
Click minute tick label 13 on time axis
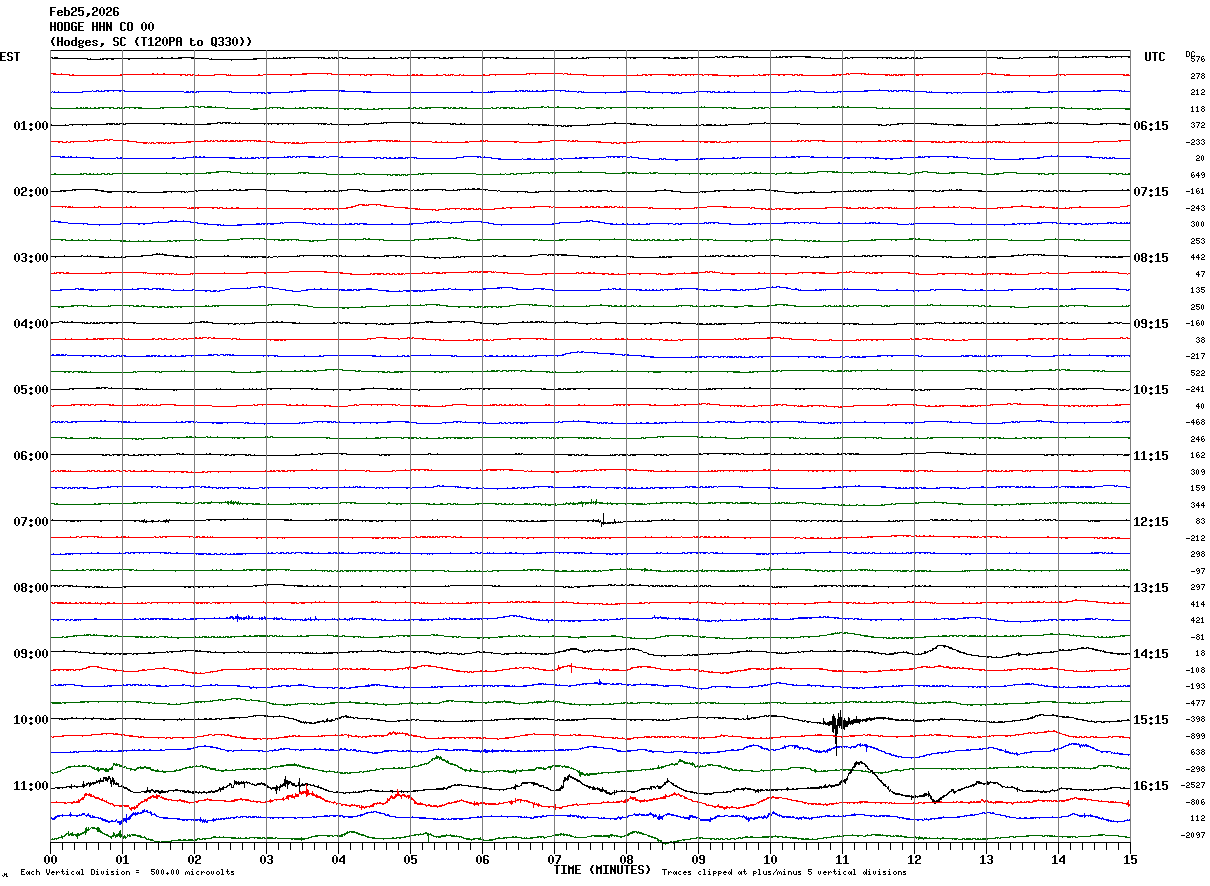(986, 859)
